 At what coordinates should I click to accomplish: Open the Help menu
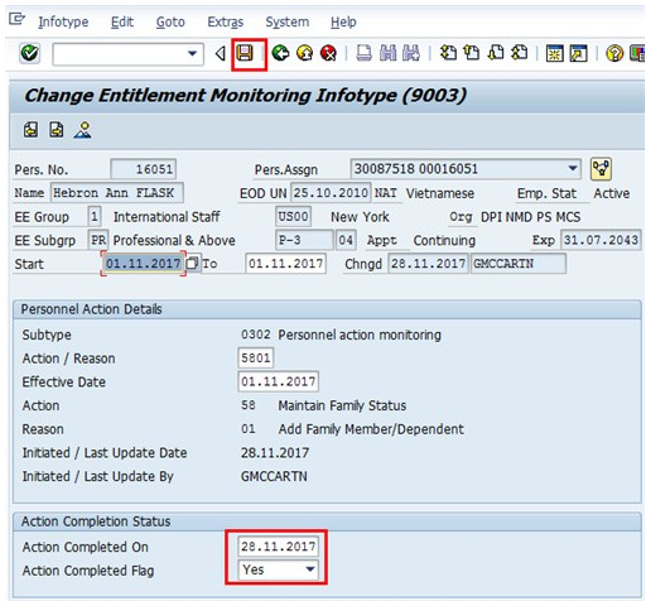[343, 21]
